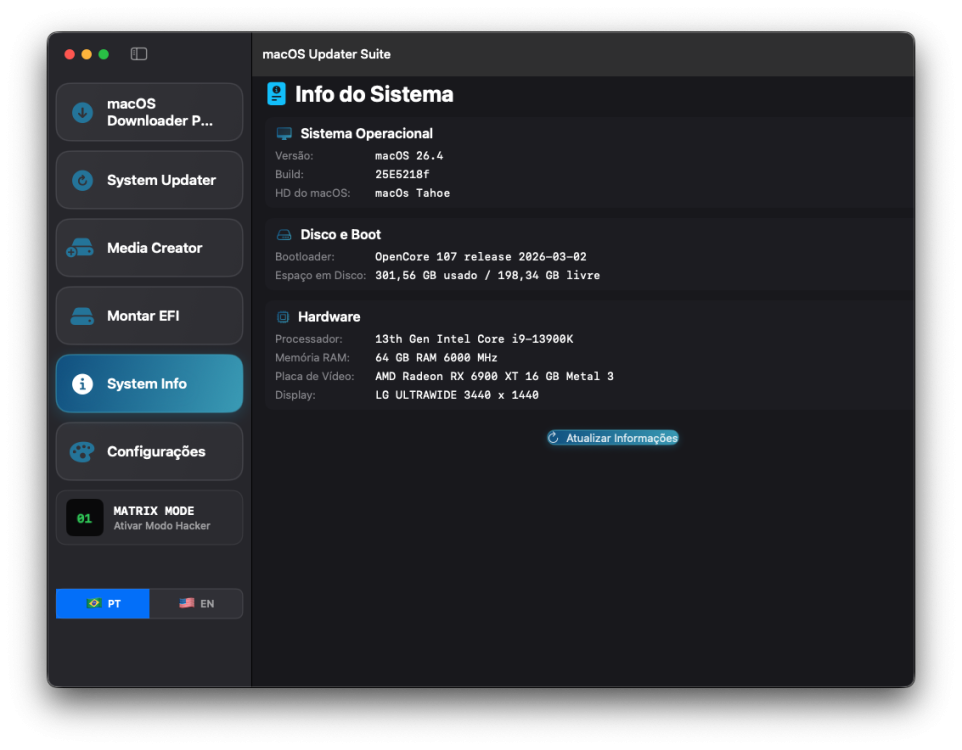Click the monitor icon beside Sistema Operacional
Image resolution: width=962 pixels, height=750 pixels.
[x=284, y=133]
